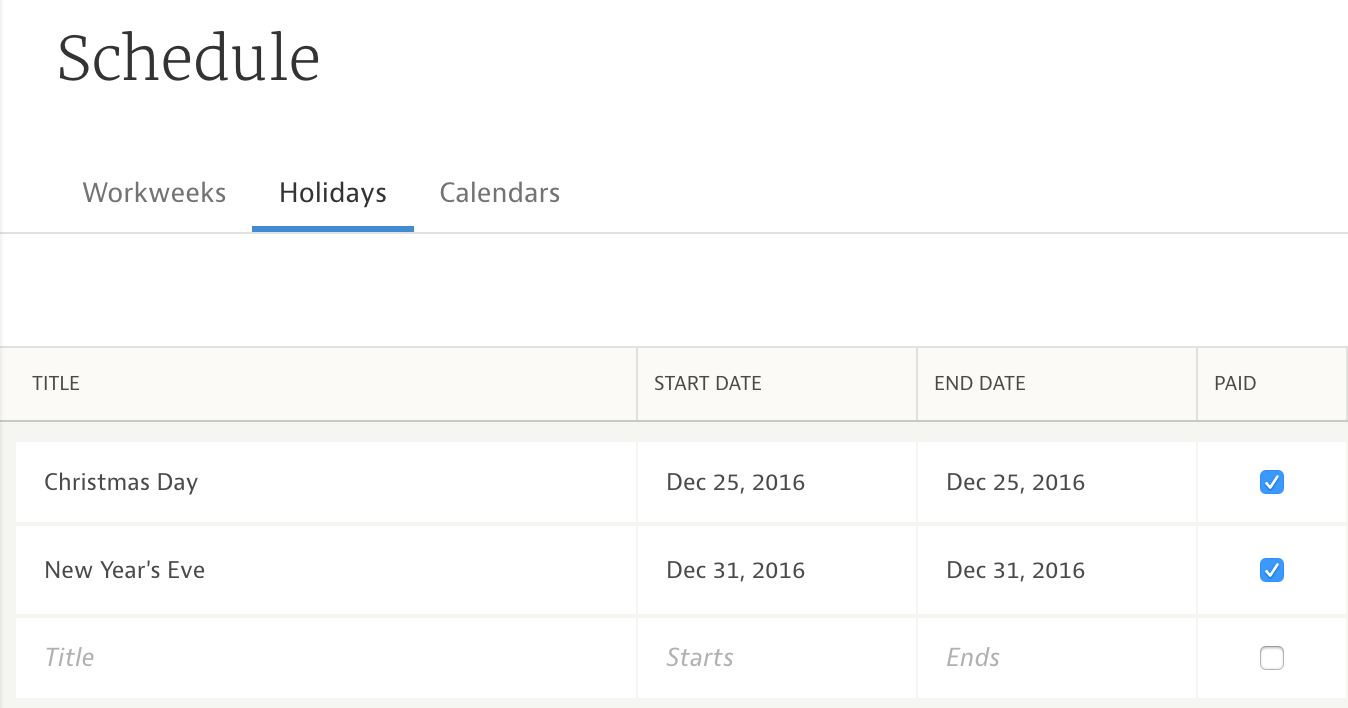This screenshot has width=1348, height=708.
Task: Select the Holidays tab
Action: (333, 192)
